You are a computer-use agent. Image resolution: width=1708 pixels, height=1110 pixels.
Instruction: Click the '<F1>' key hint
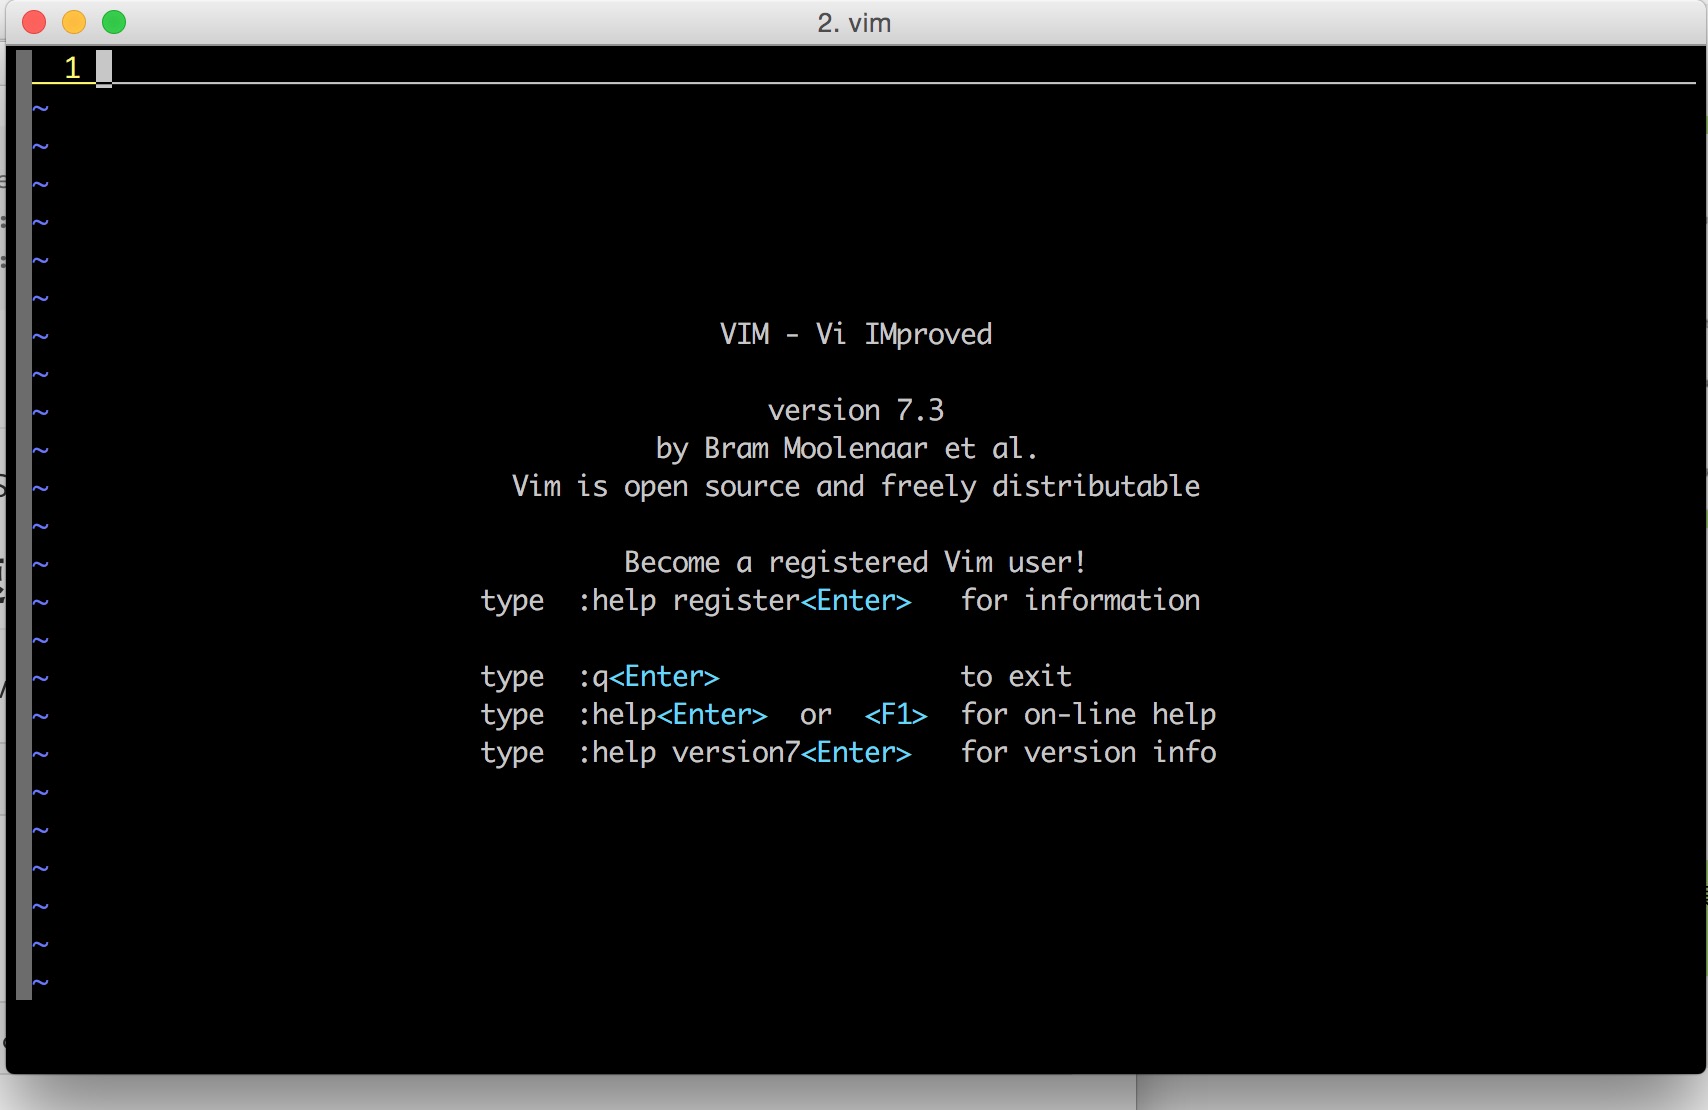(x=896, y=714)
